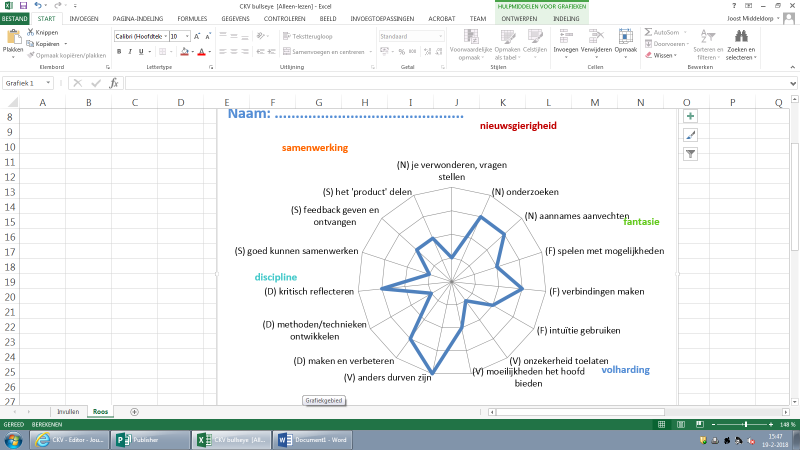Apply the red font color swatch
Image resolution: width=800 pixels, height=450 pixels.
coord(202,52)
